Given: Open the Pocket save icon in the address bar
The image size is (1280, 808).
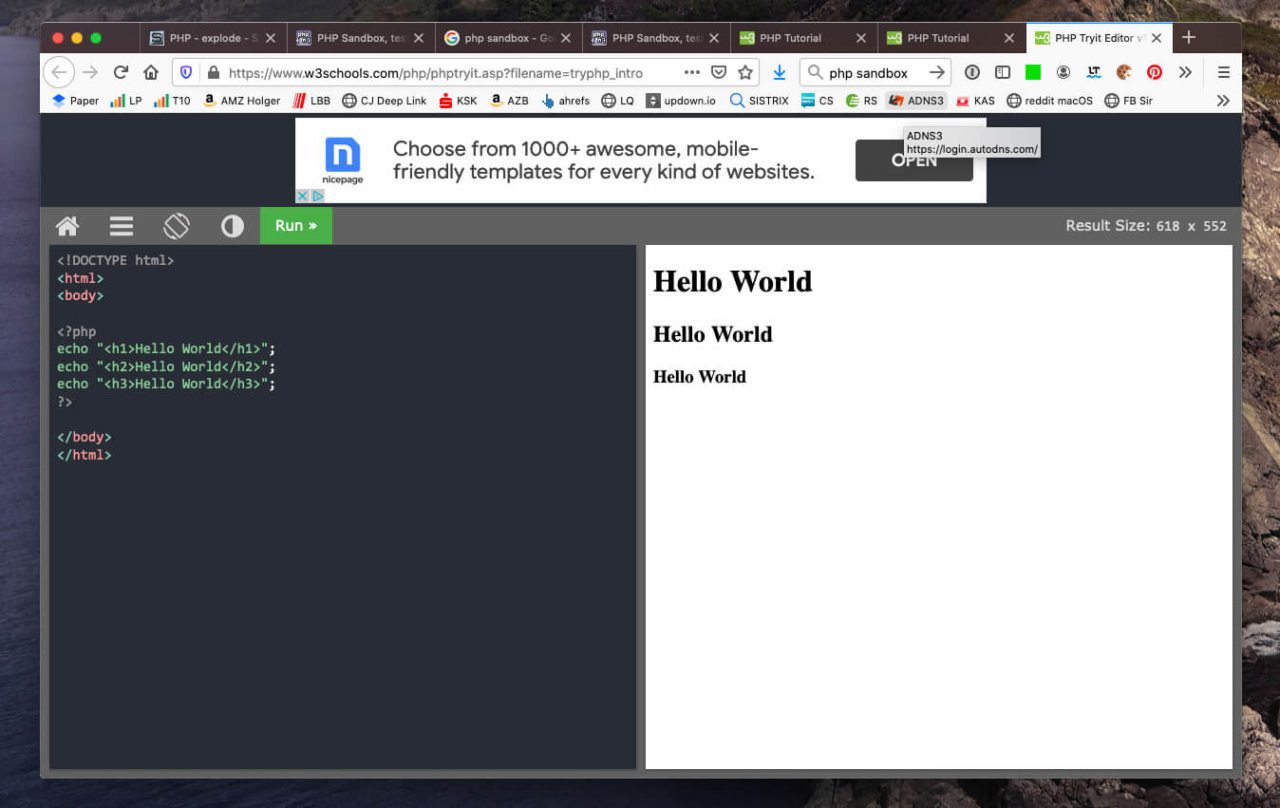Looking at the screenshot, I should [x=718, y=72].
